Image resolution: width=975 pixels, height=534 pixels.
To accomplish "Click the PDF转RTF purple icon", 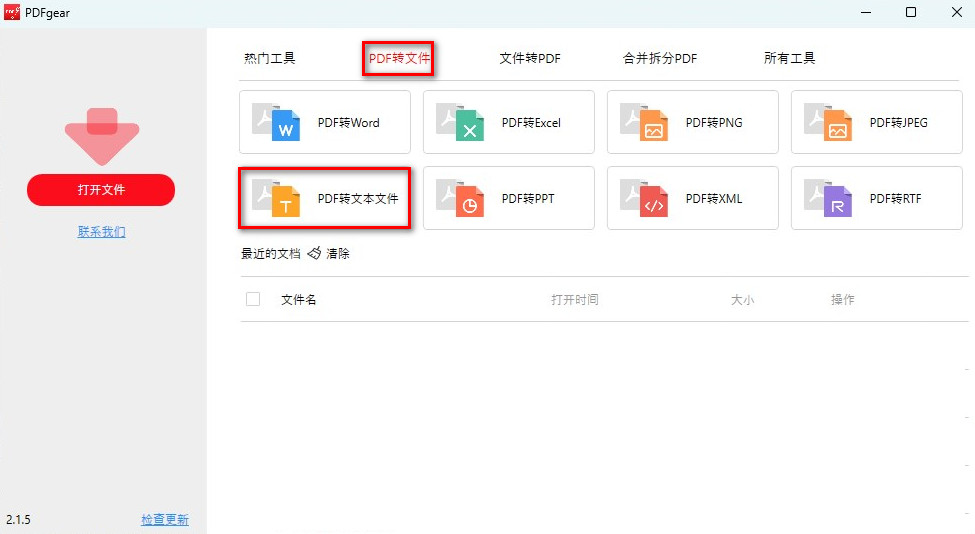I will (828, 198).
